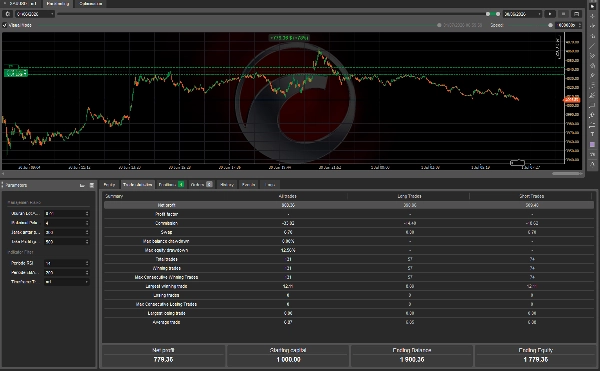Click the save parameters icon in Parameters header
Viewport: 600px width, 371px height.
coord(91,185)
